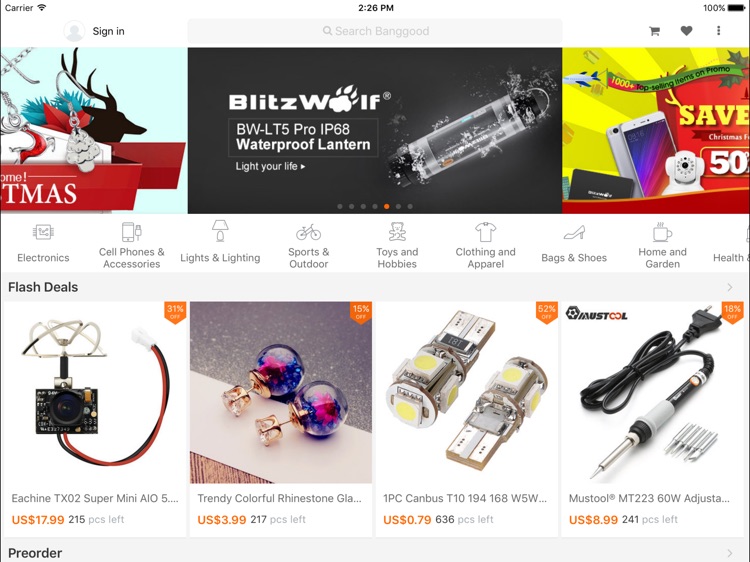Tap Light your life on BlitzWolf banner
The image size is (750, 562).
[x=270, y=166]
